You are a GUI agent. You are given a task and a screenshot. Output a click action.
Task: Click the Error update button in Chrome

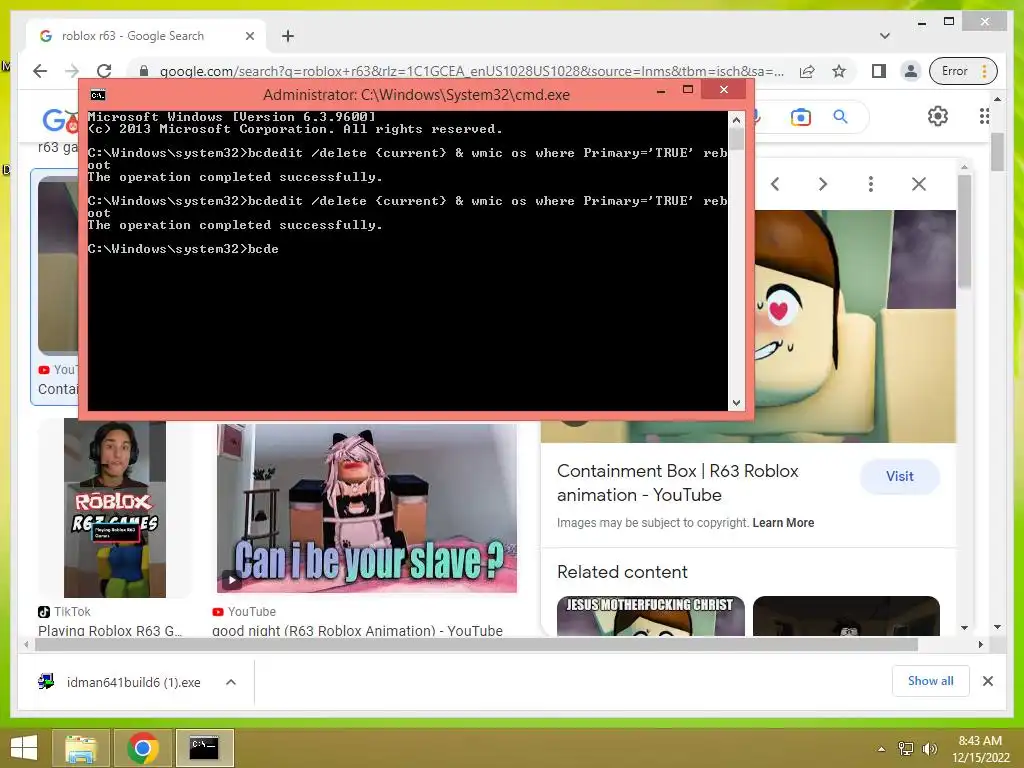click(963, 71)
